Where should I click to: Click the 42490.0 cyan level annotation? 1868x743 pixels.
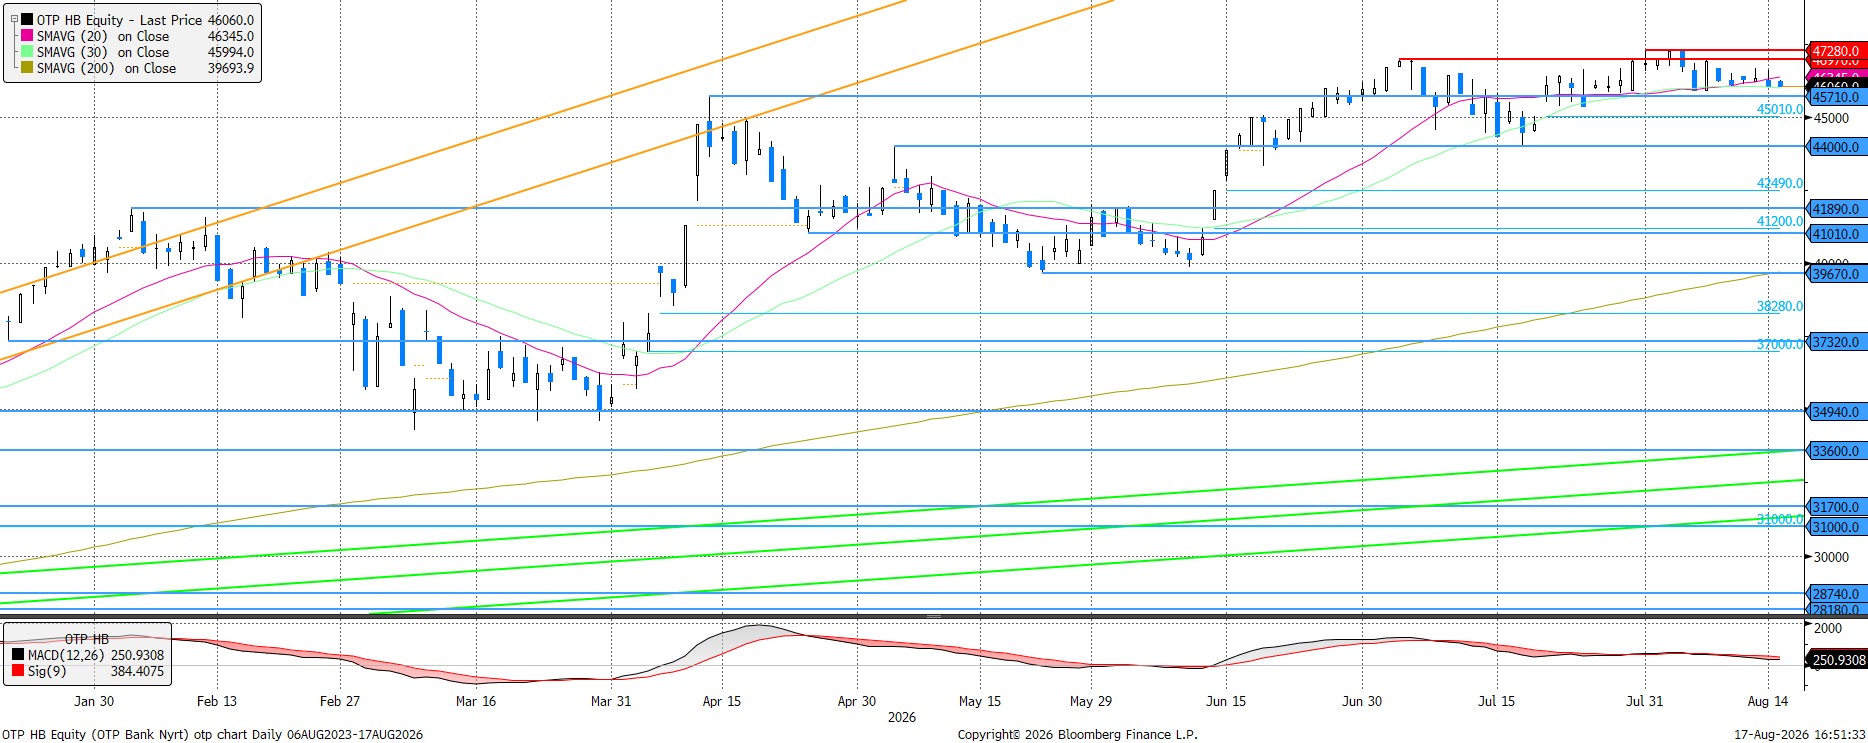coord(1780,184)
